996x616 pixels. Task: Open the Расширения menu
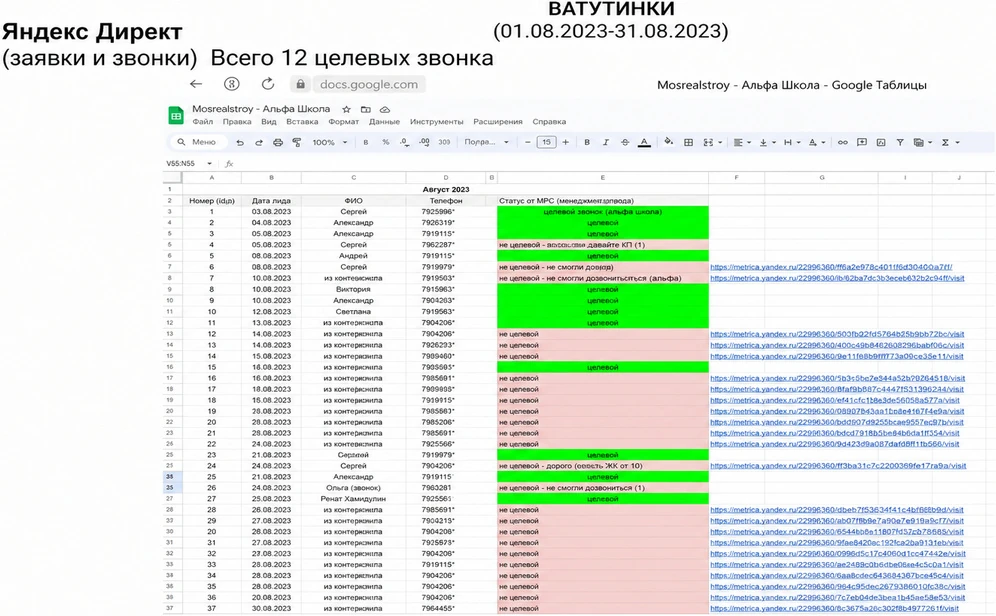coord(498,122)
